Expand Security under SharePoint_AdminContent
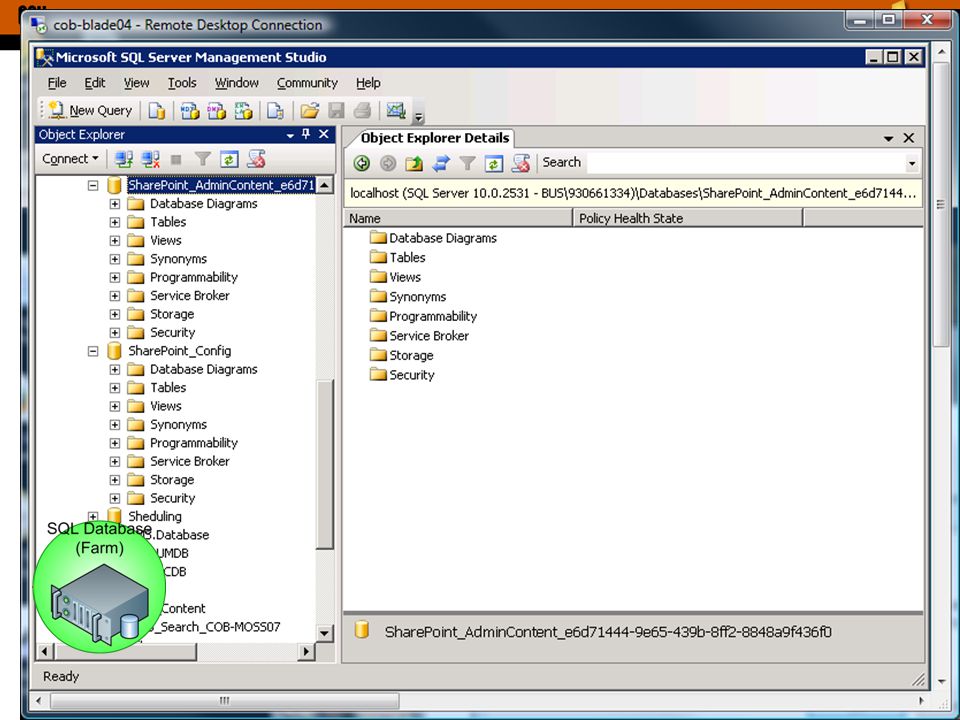 tap(114, 332)
